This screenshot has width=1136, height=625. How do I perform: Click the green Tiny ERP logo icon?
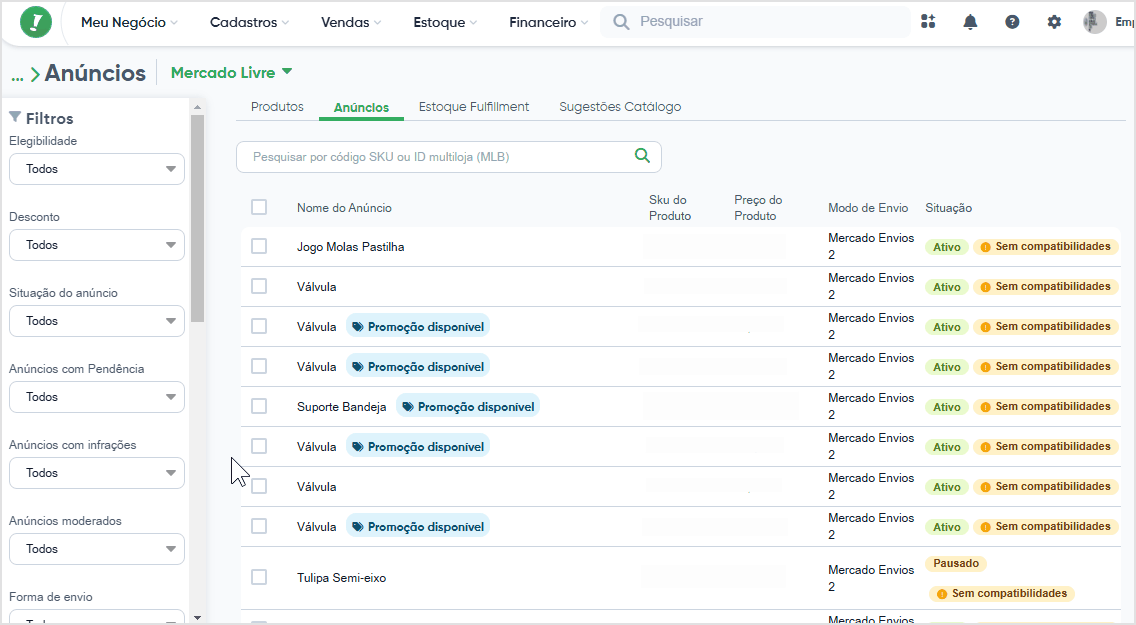(x=36, y=22)
